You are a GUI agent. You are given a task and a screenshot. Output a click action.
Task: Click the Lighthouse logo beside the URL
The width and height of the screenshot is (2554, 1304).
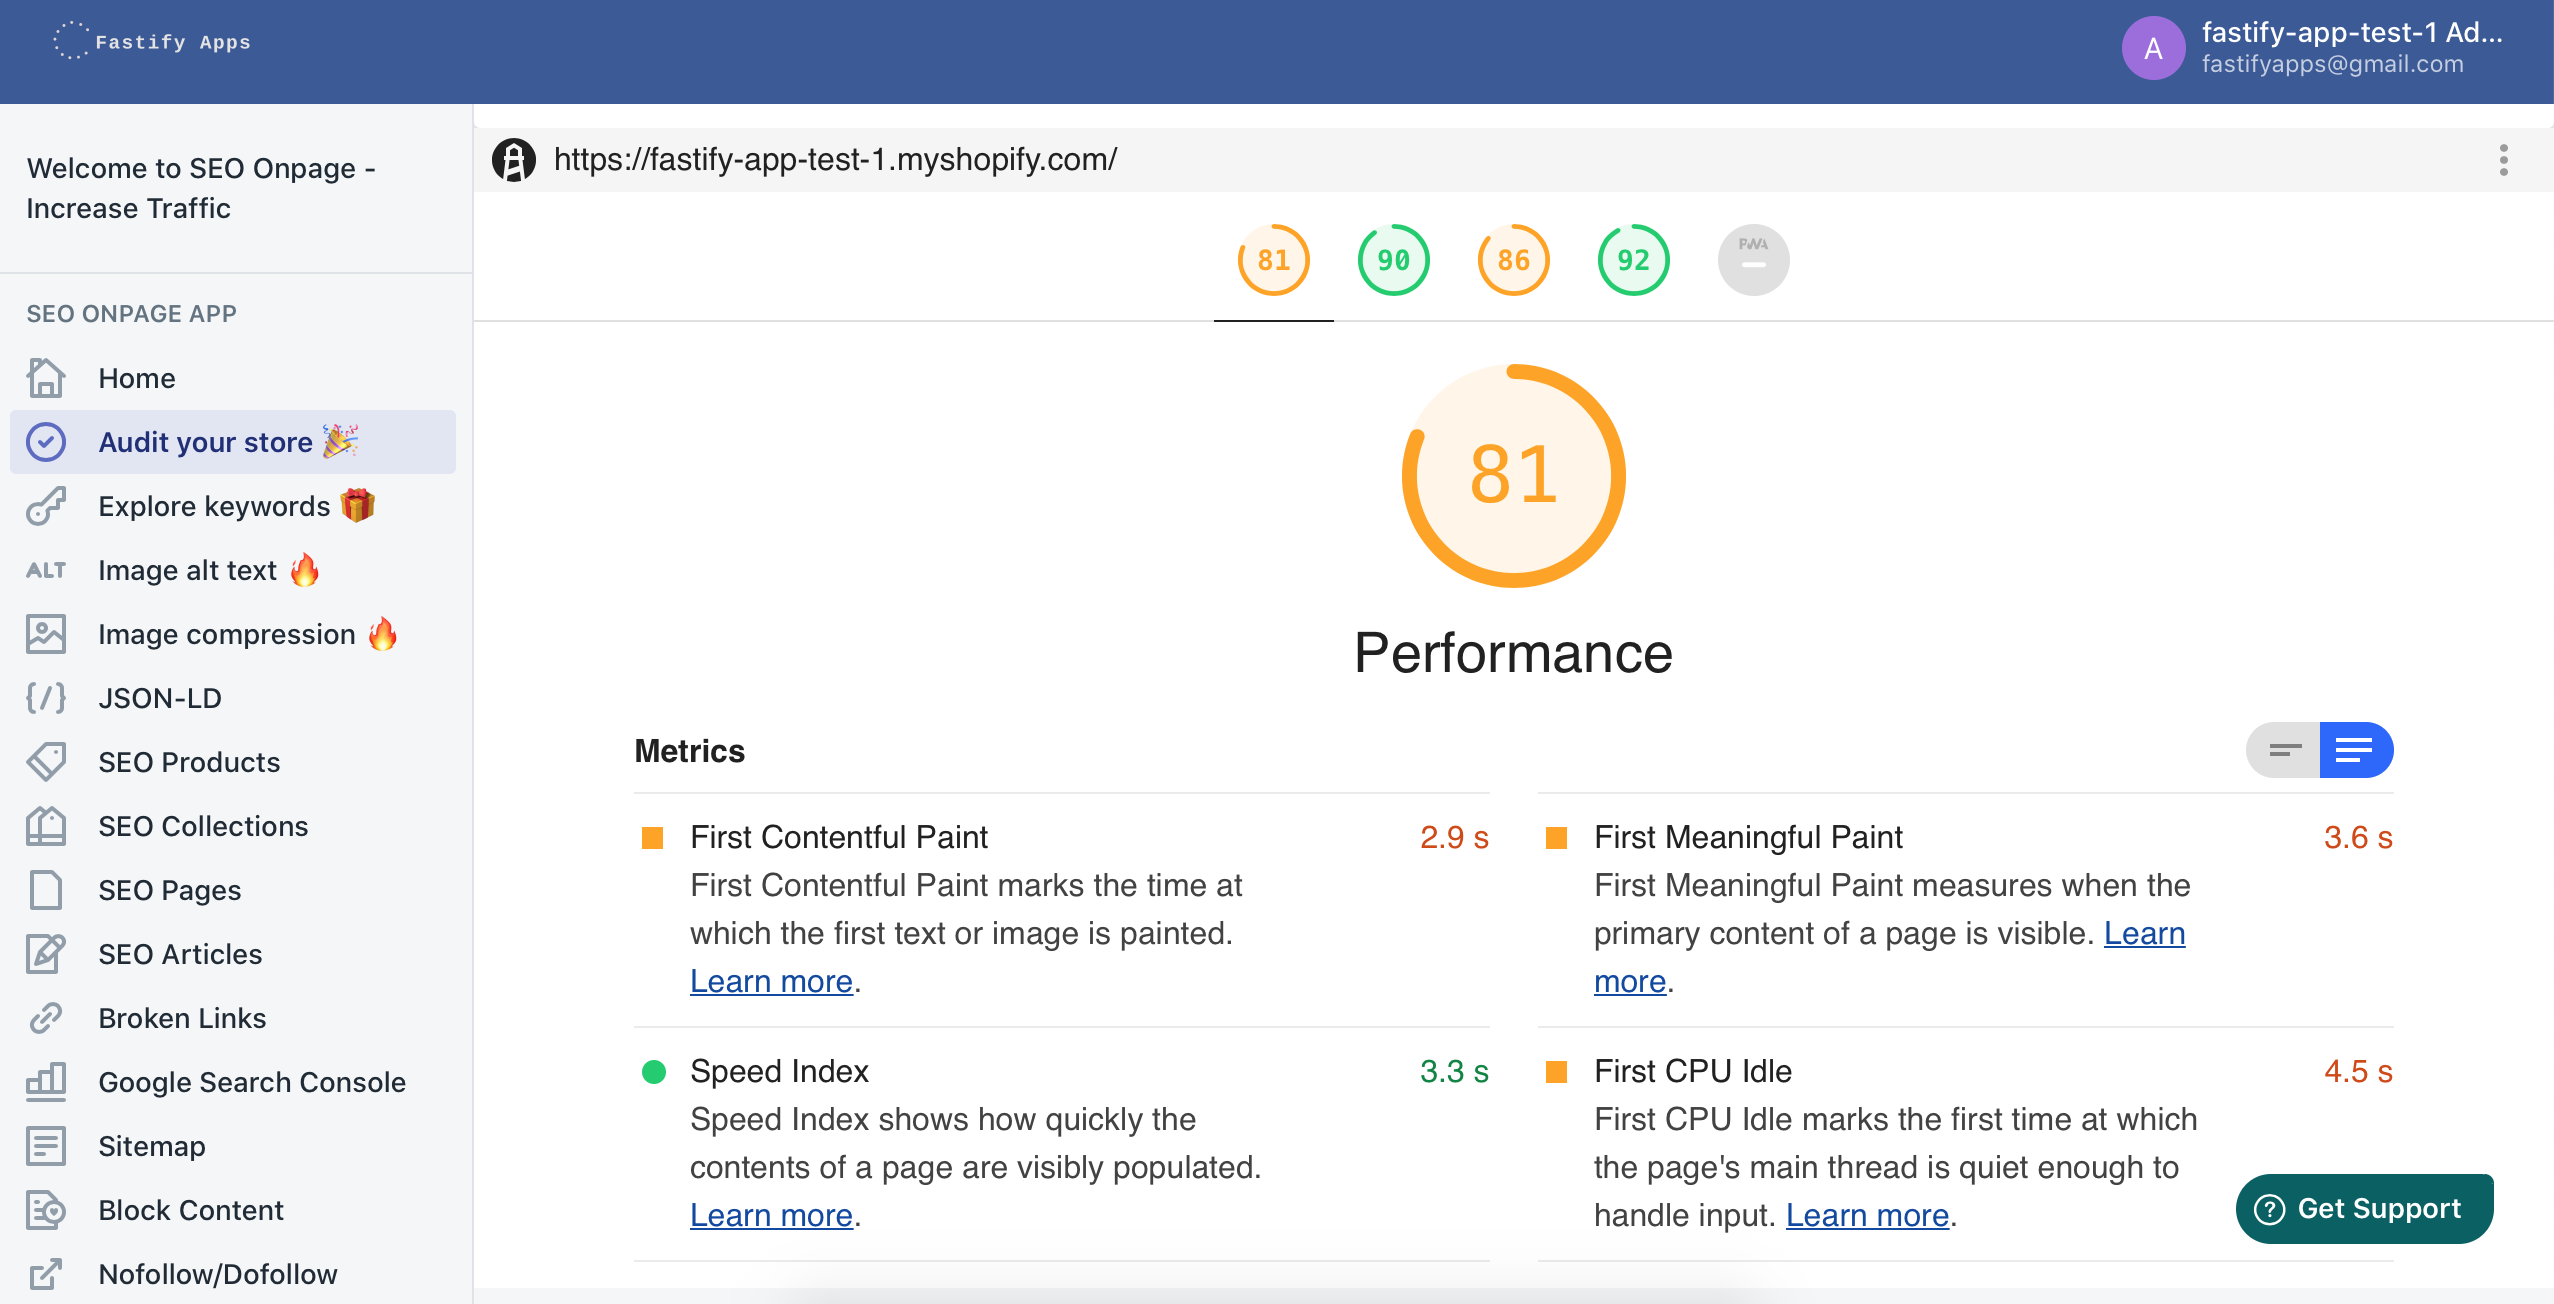(x=514, y=160)
